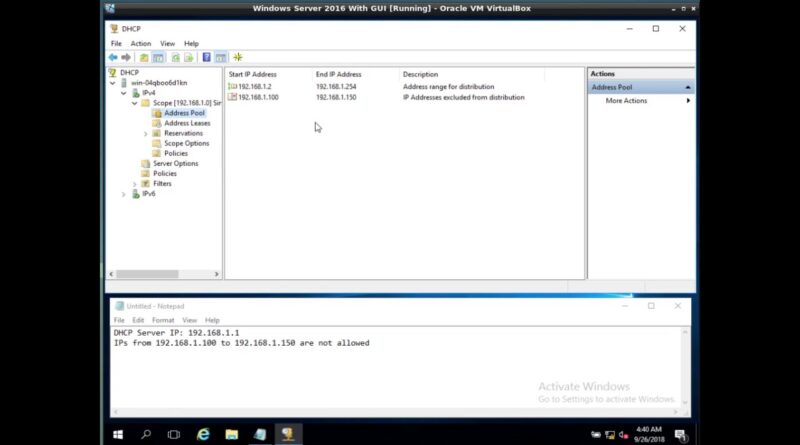Click the yellow star New Exclusion icon

pyautogui.click(x=238, y=58)
